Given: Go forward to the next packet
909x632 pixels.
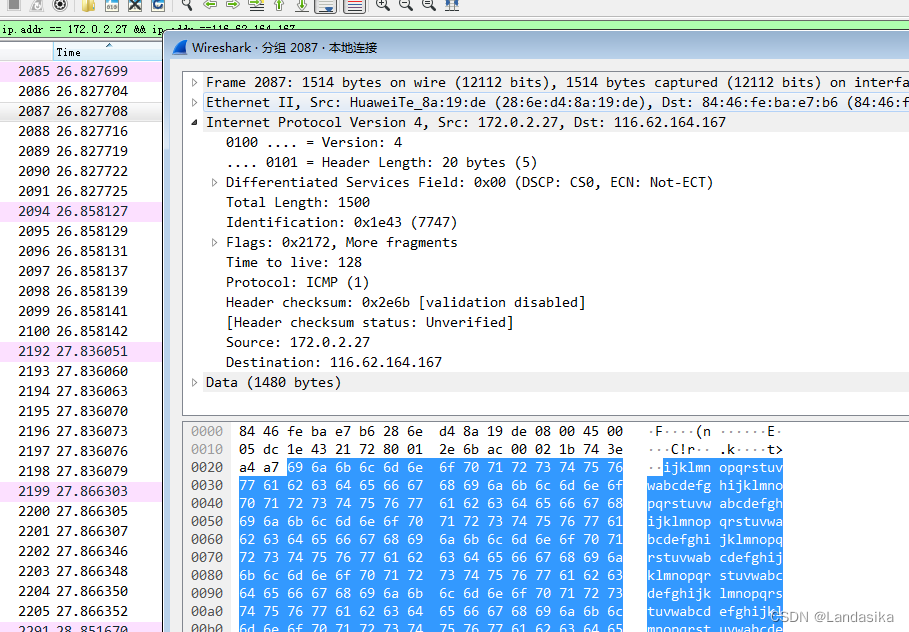Looking at the screenshot, I should (233, 5).
